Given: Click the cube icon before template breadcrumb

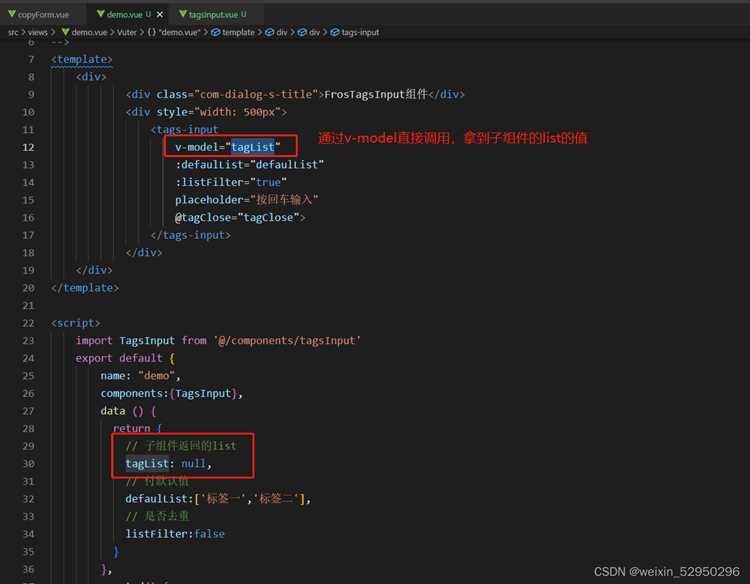Looking at the screenshot, I should tap(216, 33).
